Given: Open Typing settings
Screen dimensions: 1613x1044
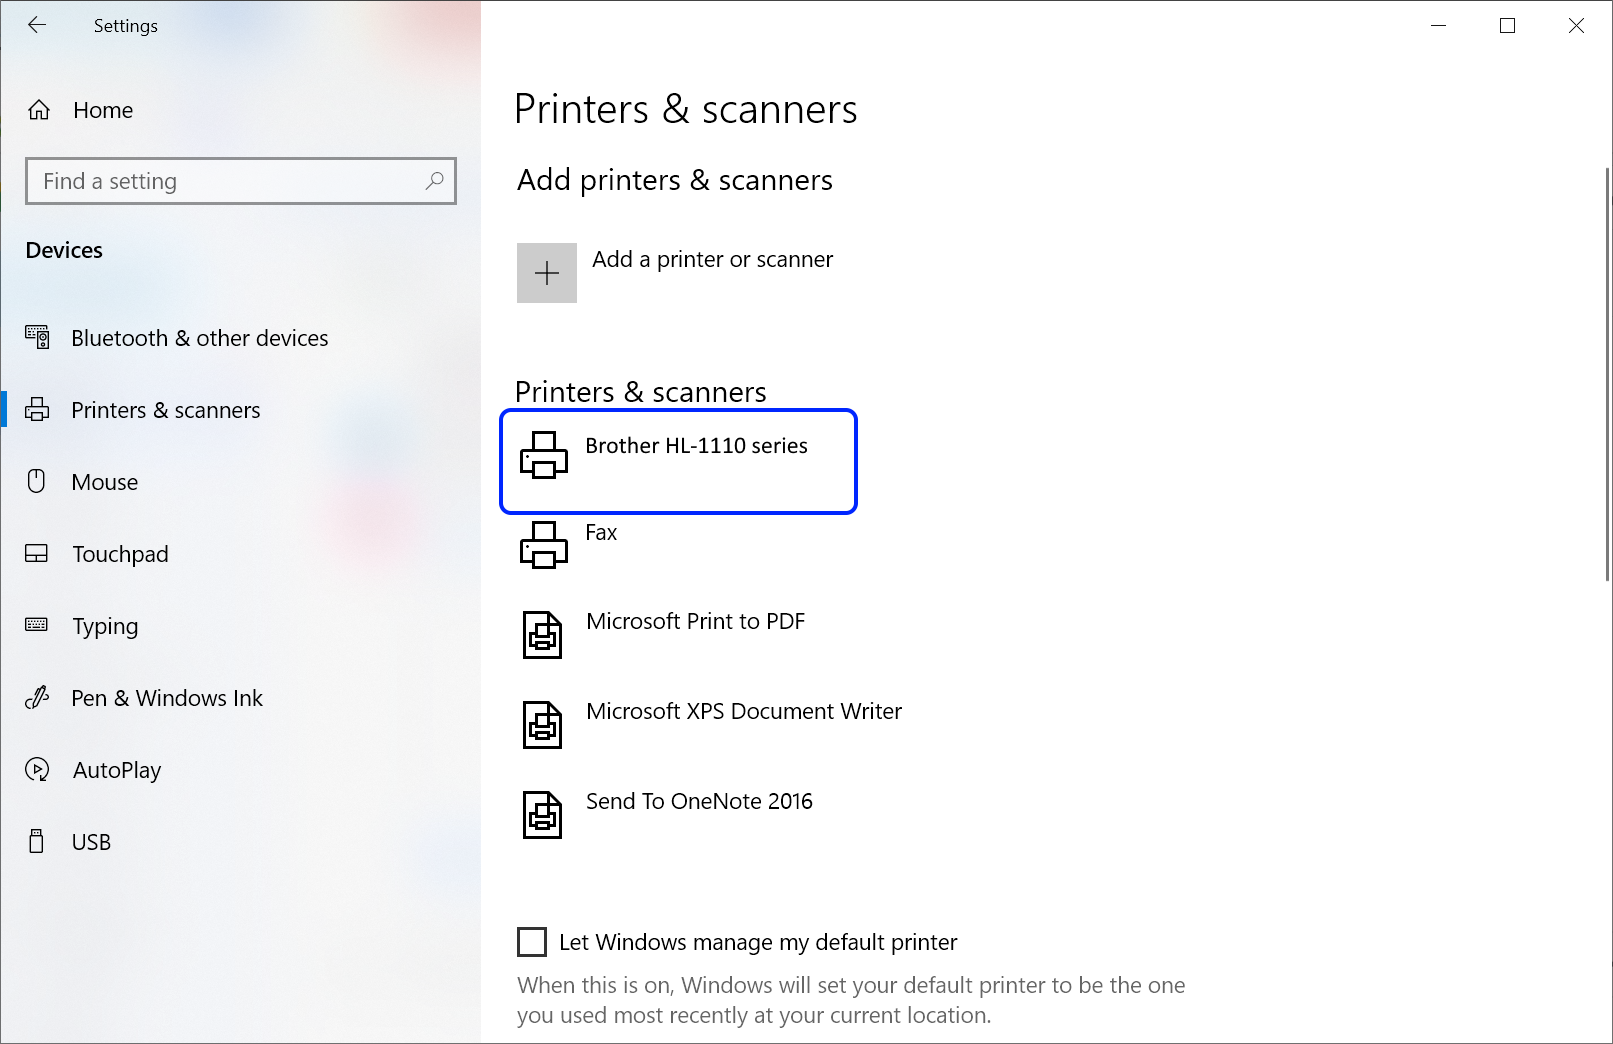Looking at the screenshot, I should [x=105, y=627].
